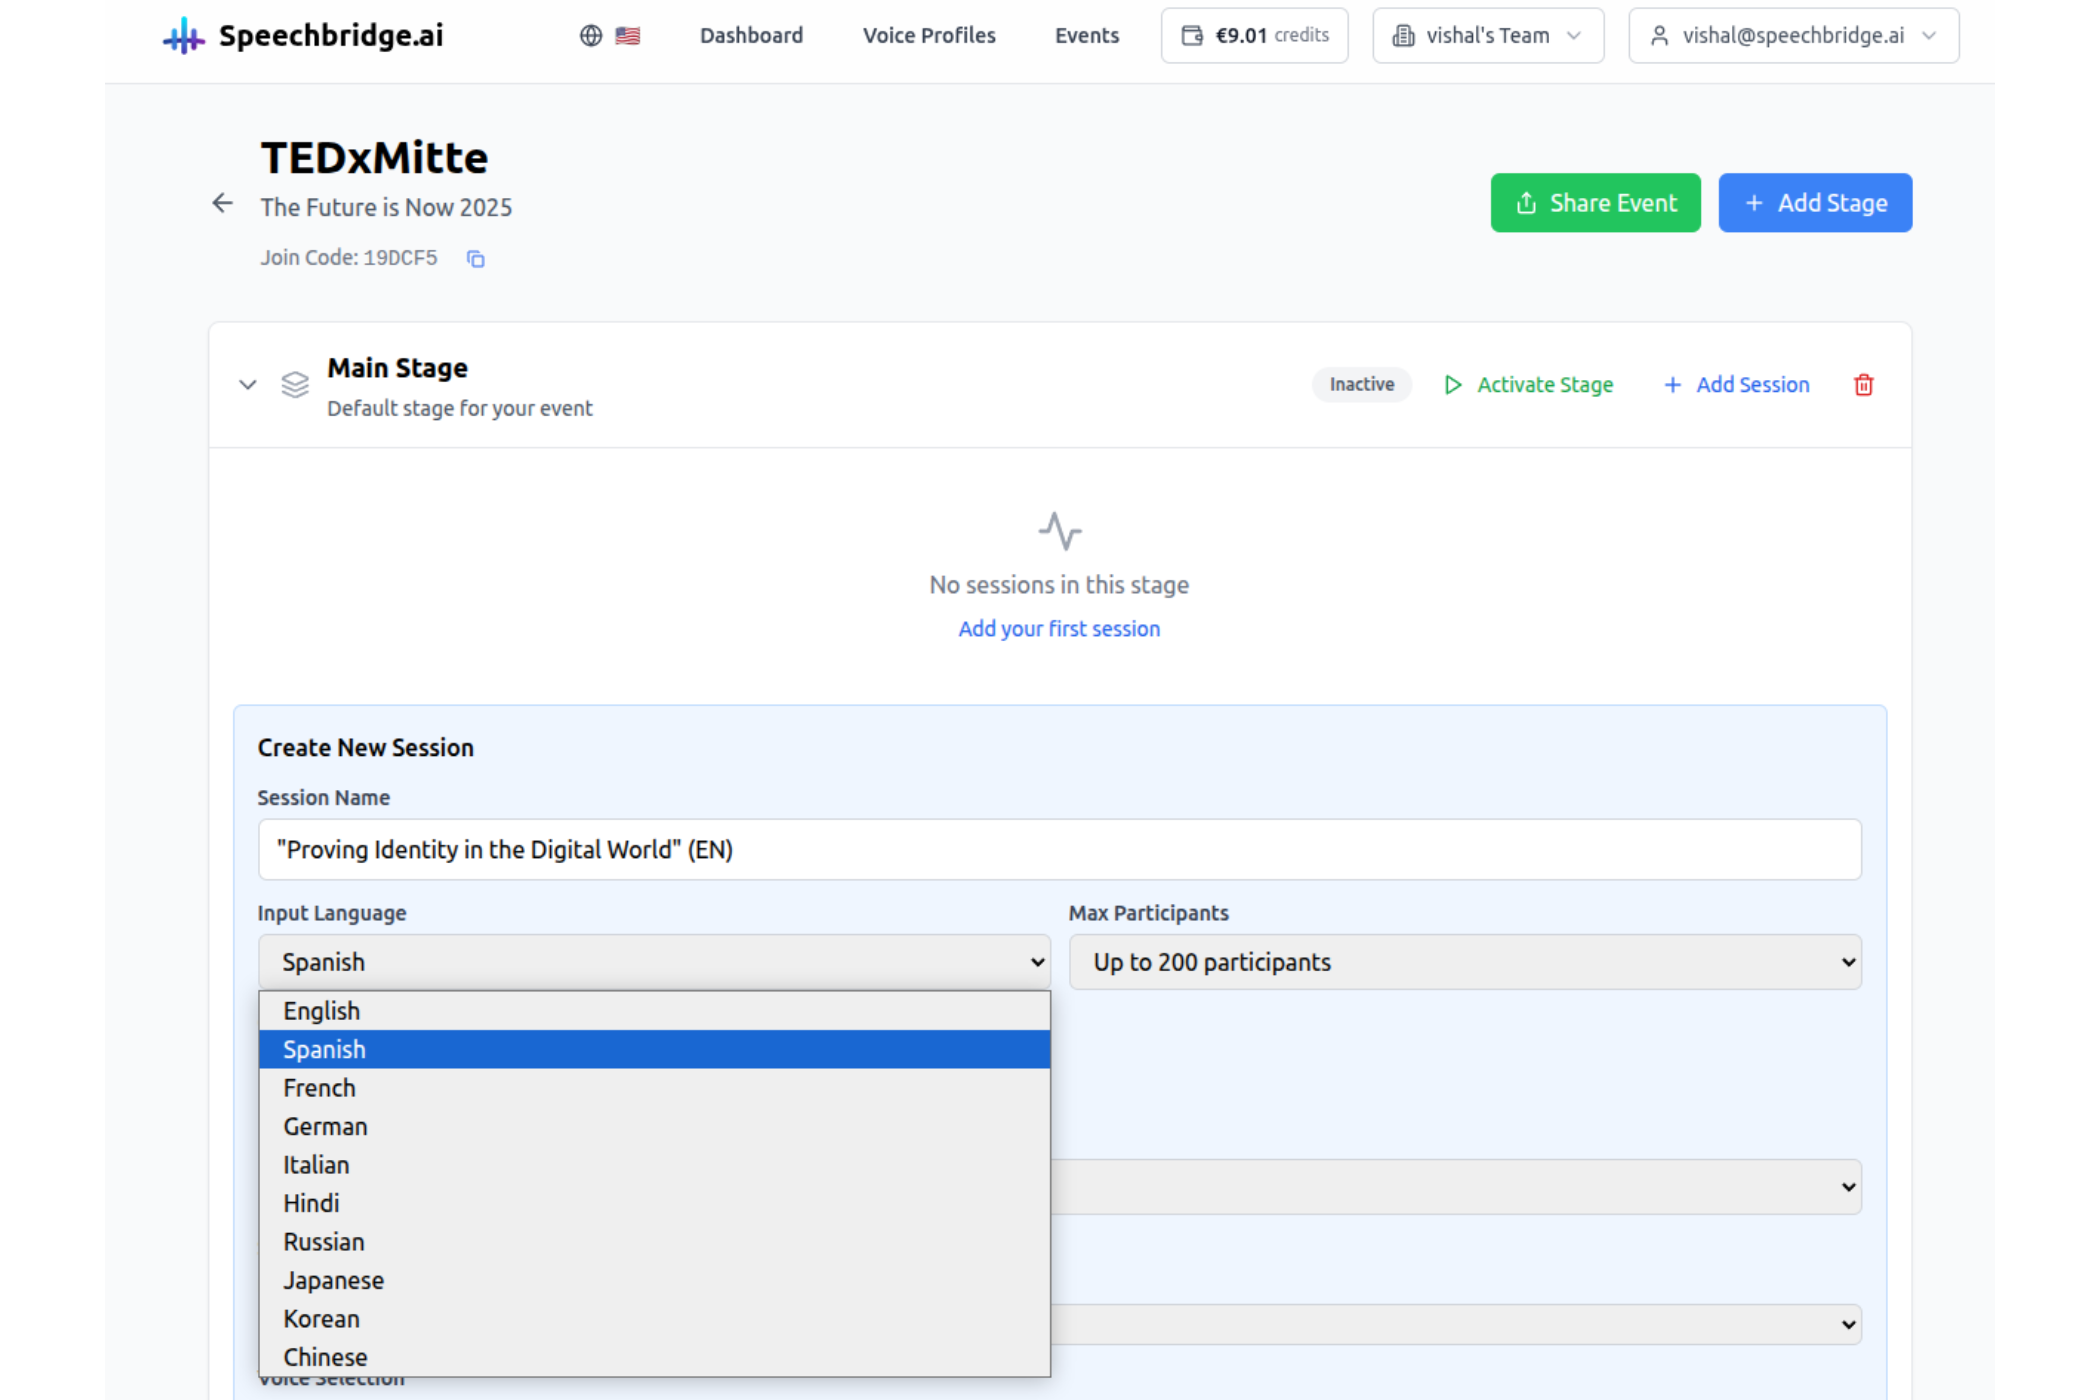Collapse the Main Stage chevron
2100x1400 pixels.
pos(248,385)
